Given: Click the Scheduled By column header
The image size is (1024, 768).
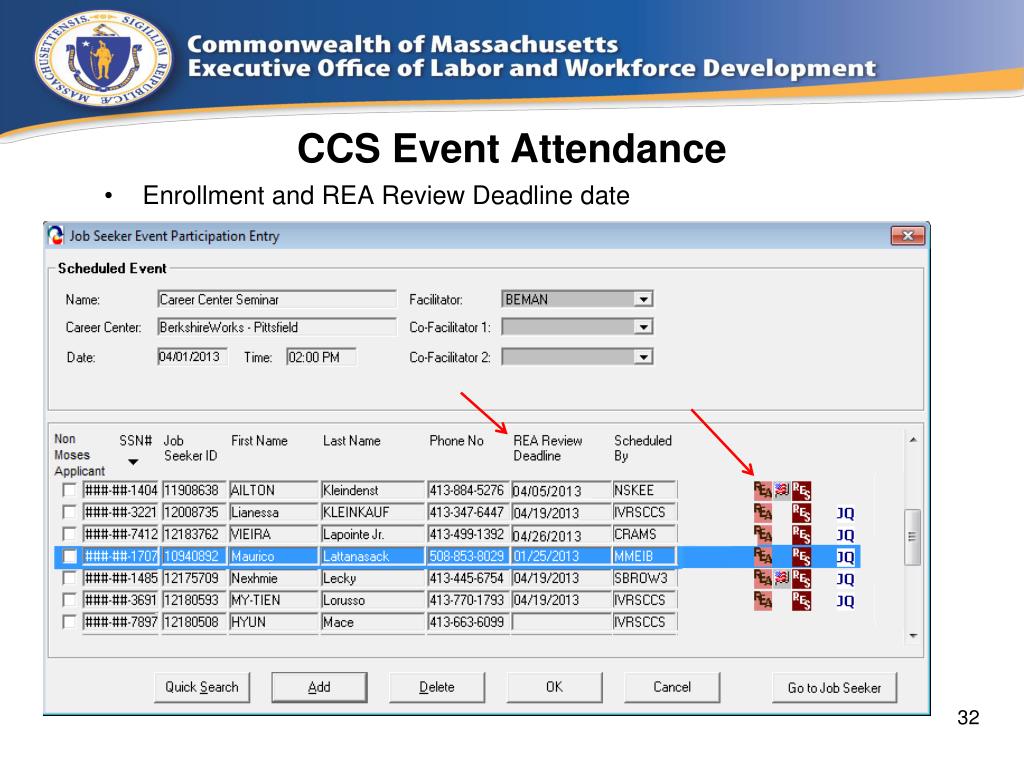Looking at the screenshot, I should (643, 448).
